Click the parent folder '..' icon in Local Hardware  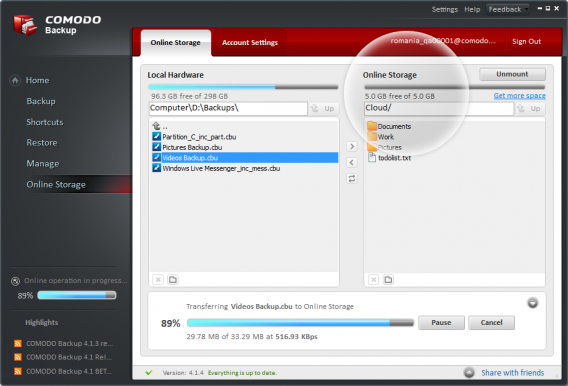point(156,126)
